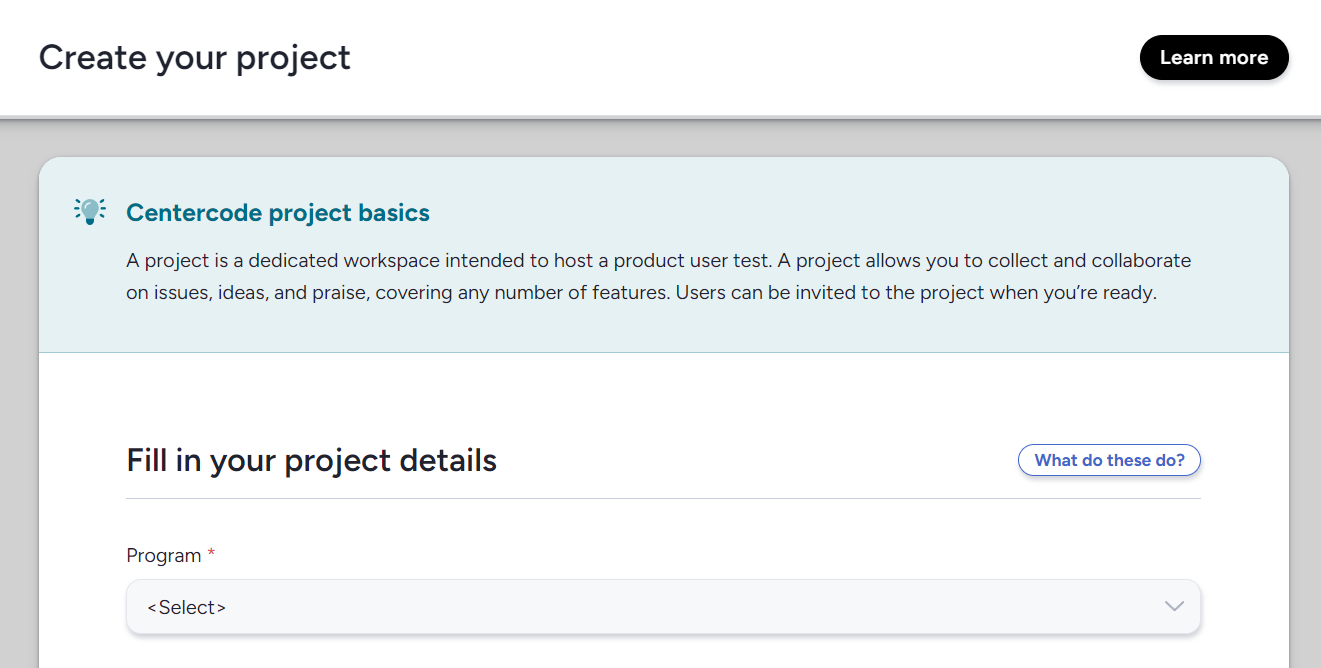This screenshot has width=1321, height=668.
Task: Click the Program field label
Action: coord(163,555)
